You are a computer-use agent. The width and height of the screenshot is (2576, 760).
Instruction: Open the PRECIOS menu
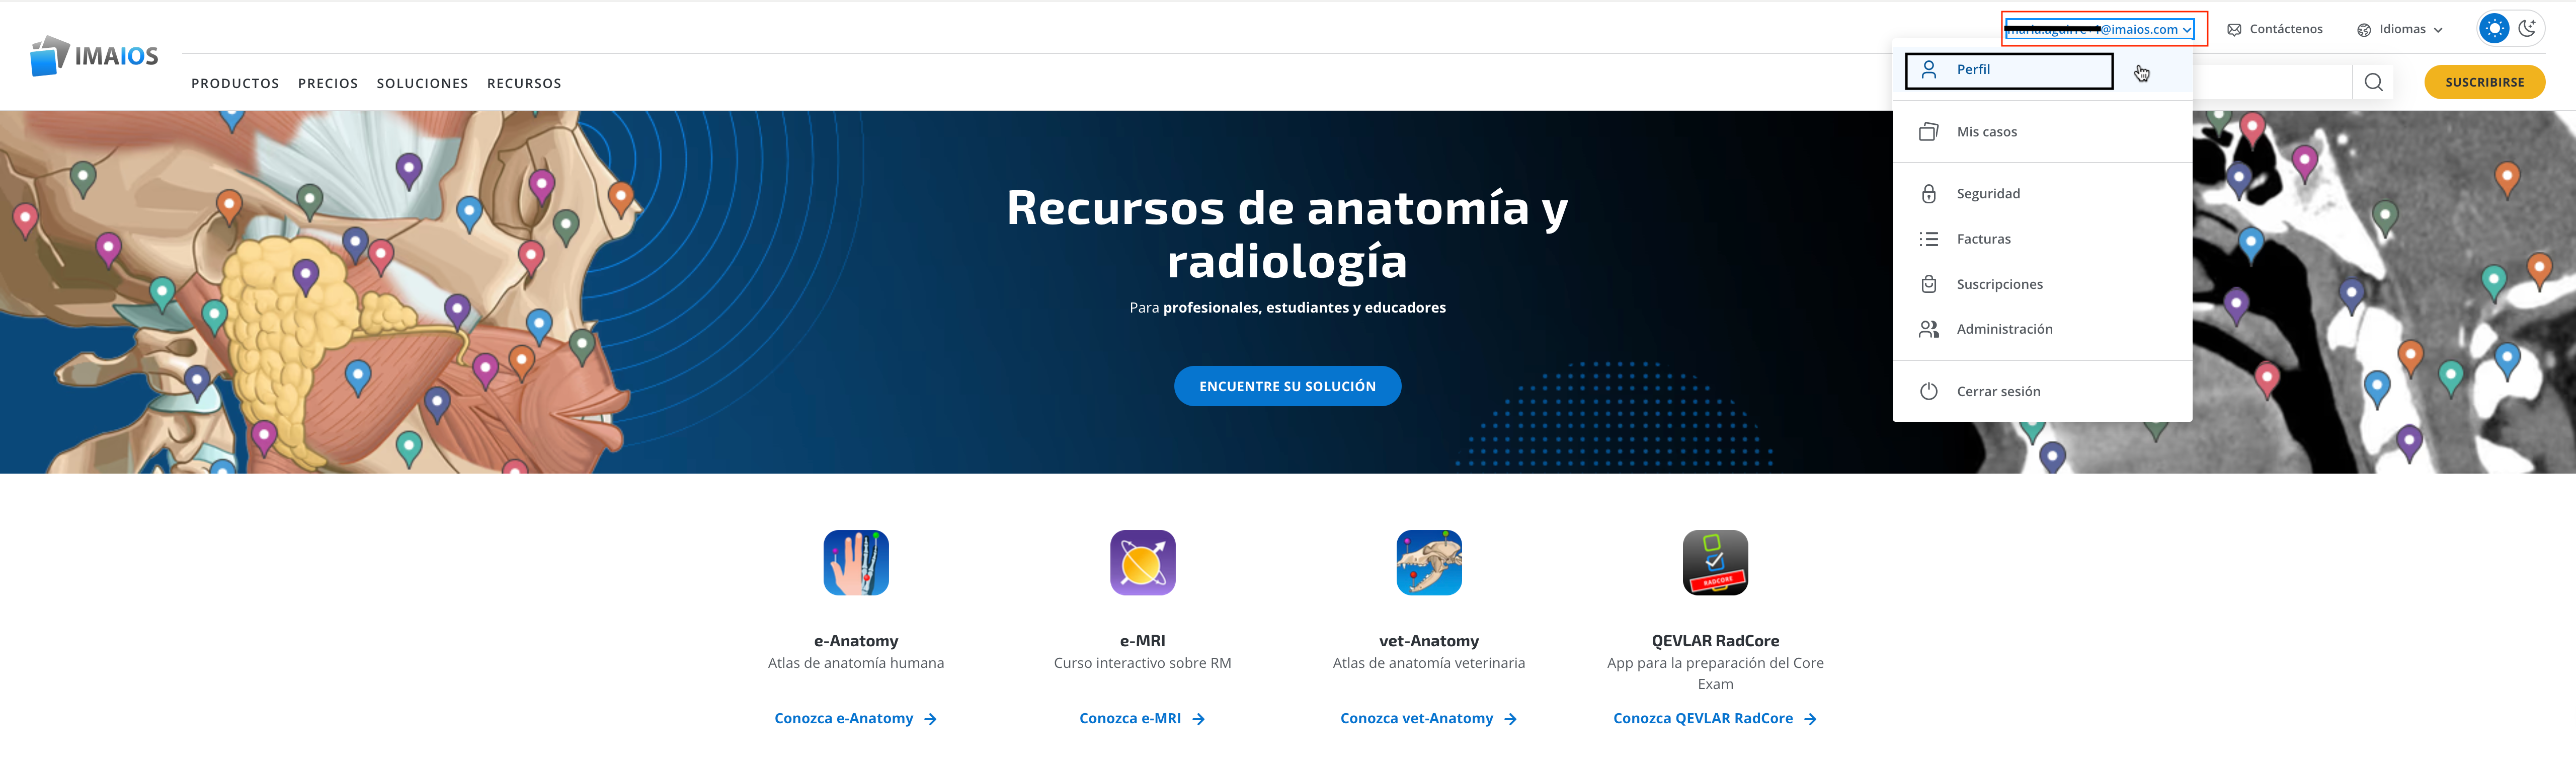328,83
